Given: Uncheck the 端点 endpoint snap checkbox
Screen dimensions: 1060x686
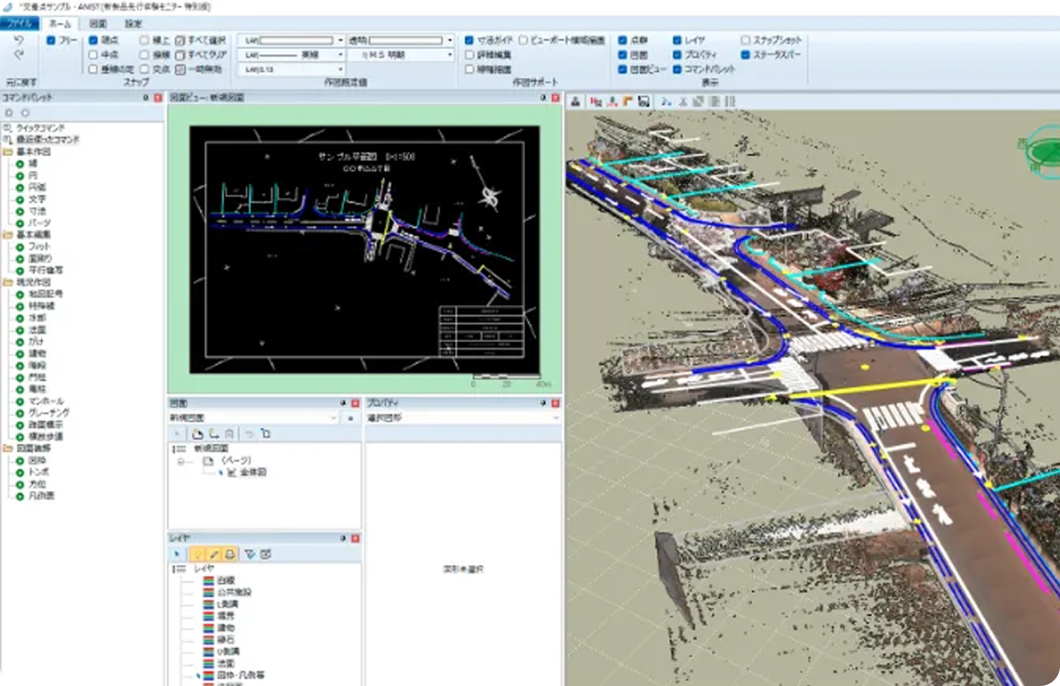Looking at the screenshot, I should click(x=93, y=41).
